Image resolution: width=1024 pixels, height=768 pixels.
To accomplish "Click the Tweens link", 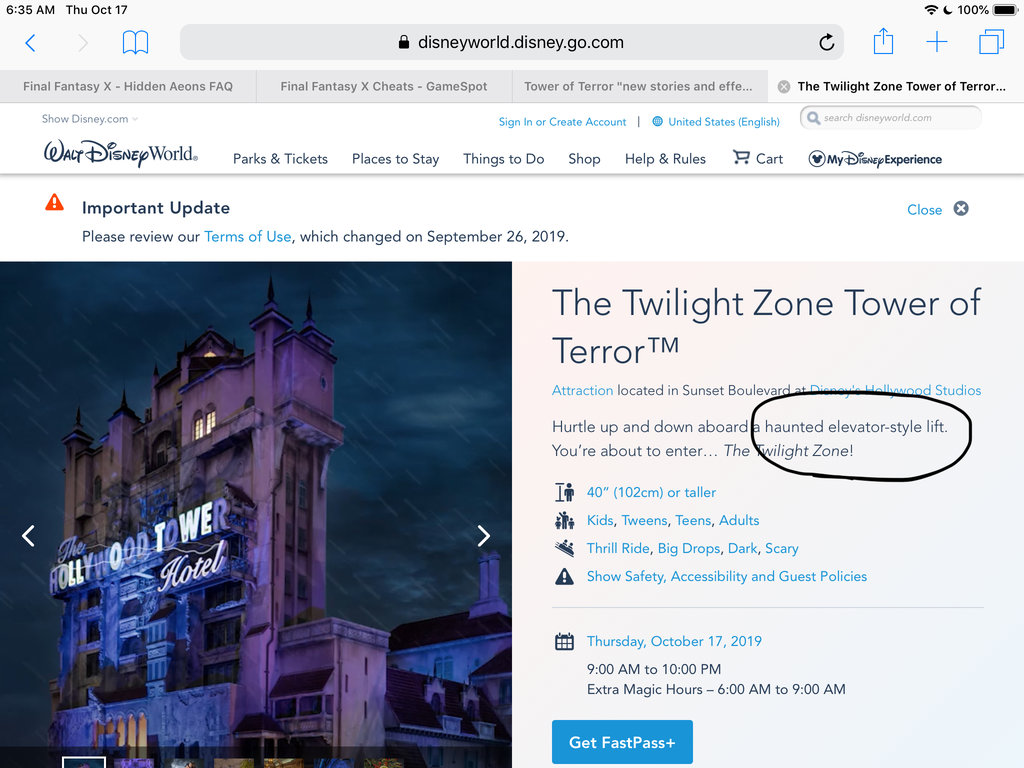I will pyautogui.click(x=644, y=520).
